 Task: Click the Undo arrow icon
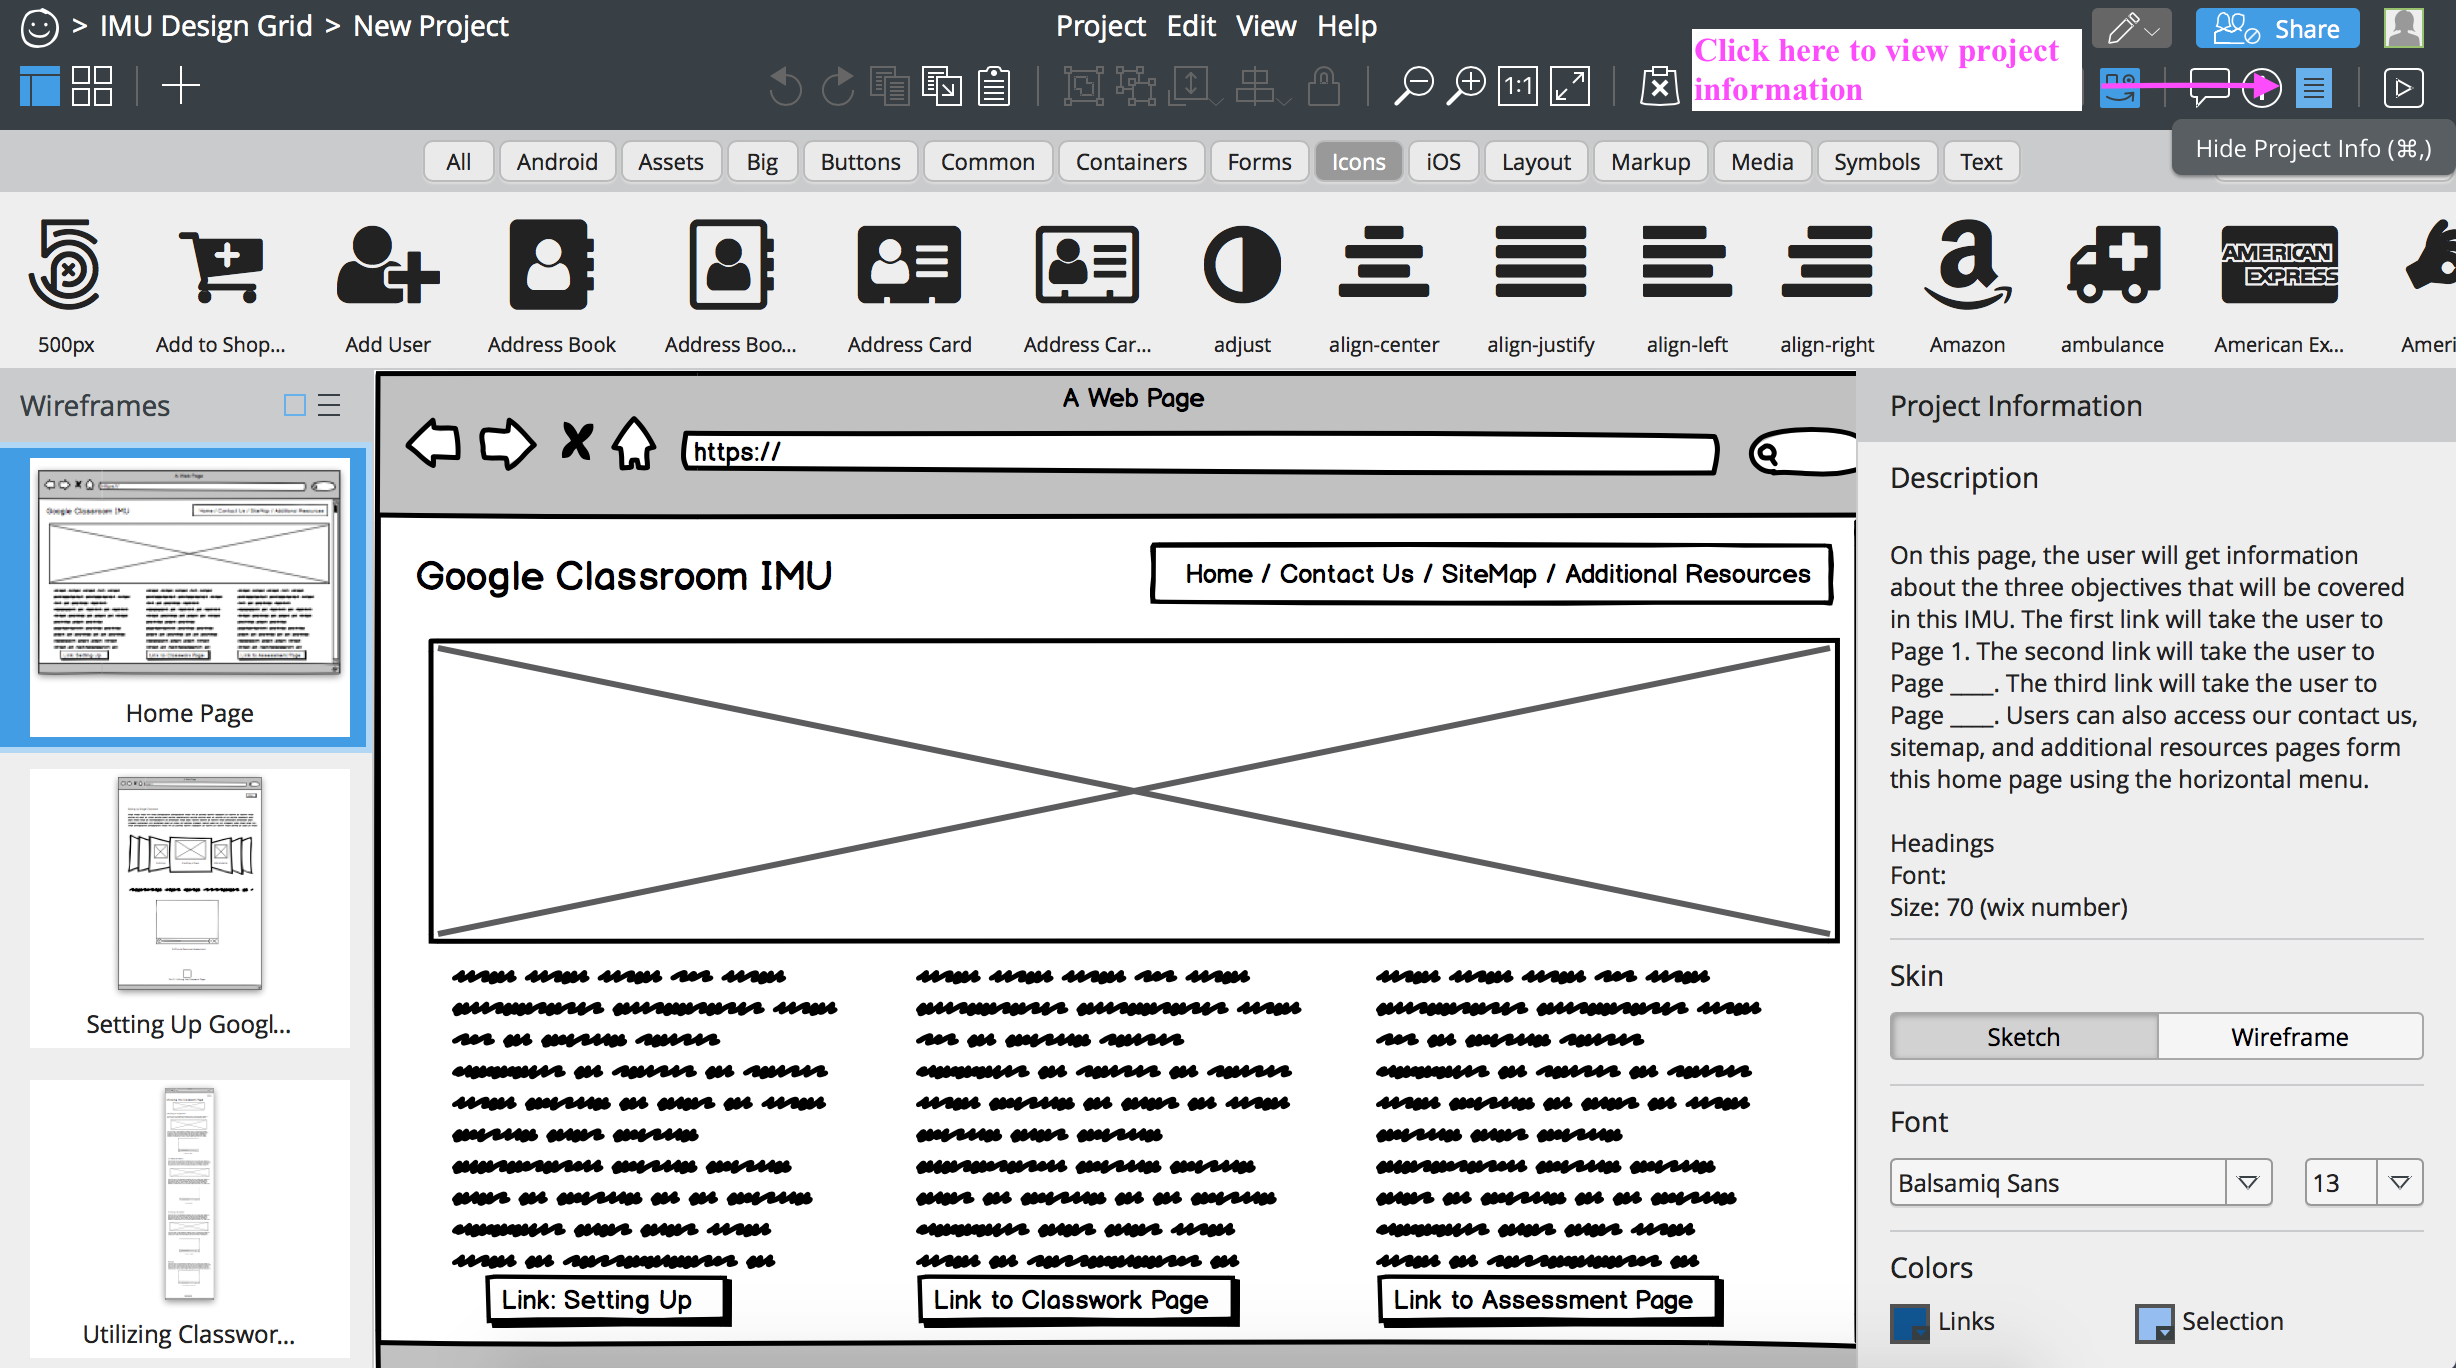coord(785,87)
